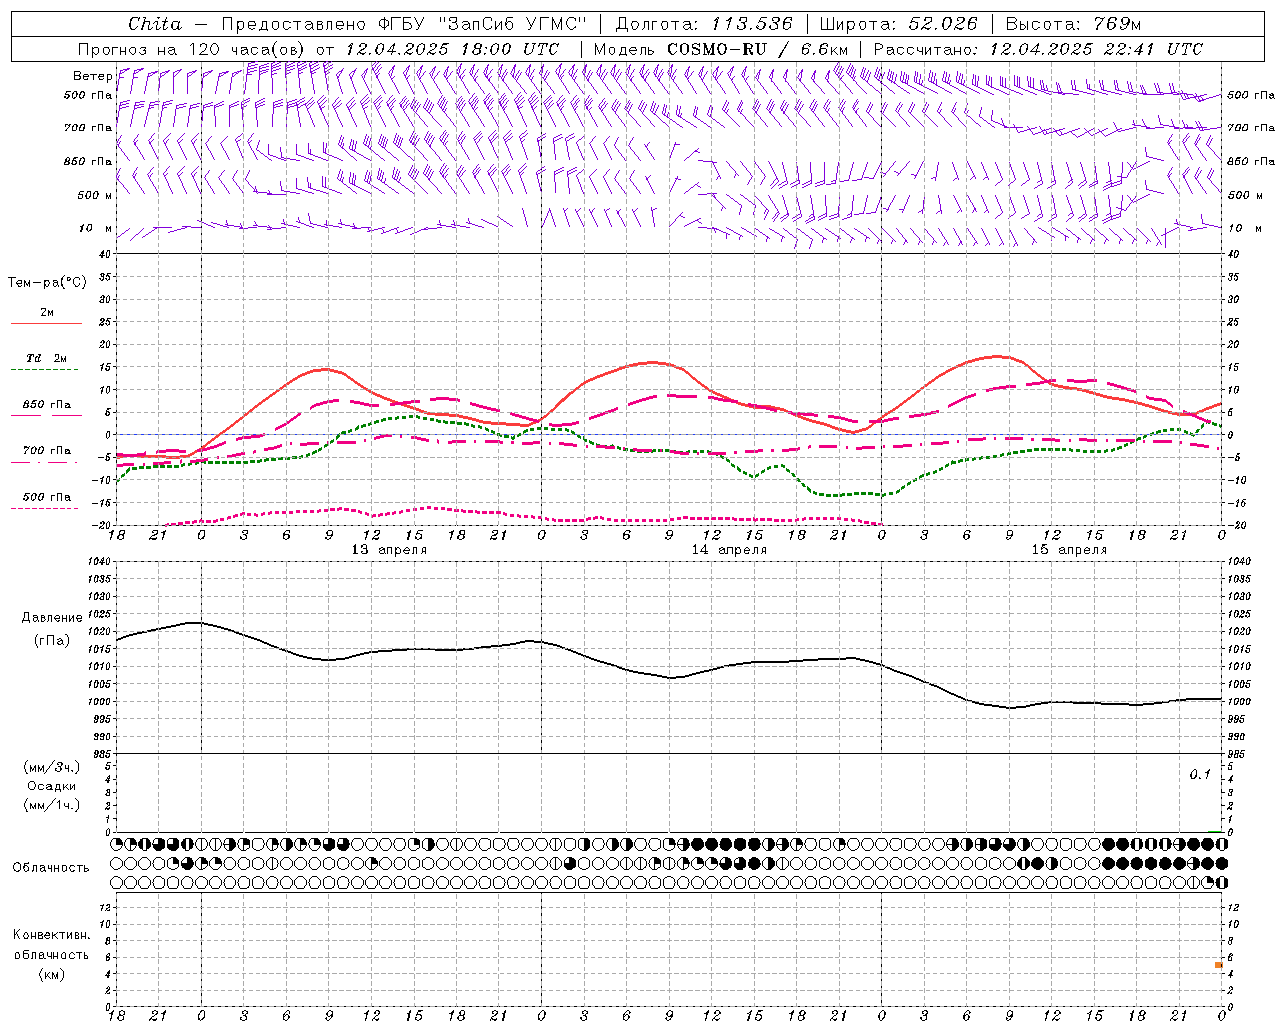This screenshot has width=1280, height=1024.
Task: Click the station name "Chita" in header
Action: pyautogui.click(x=155, y=24)
